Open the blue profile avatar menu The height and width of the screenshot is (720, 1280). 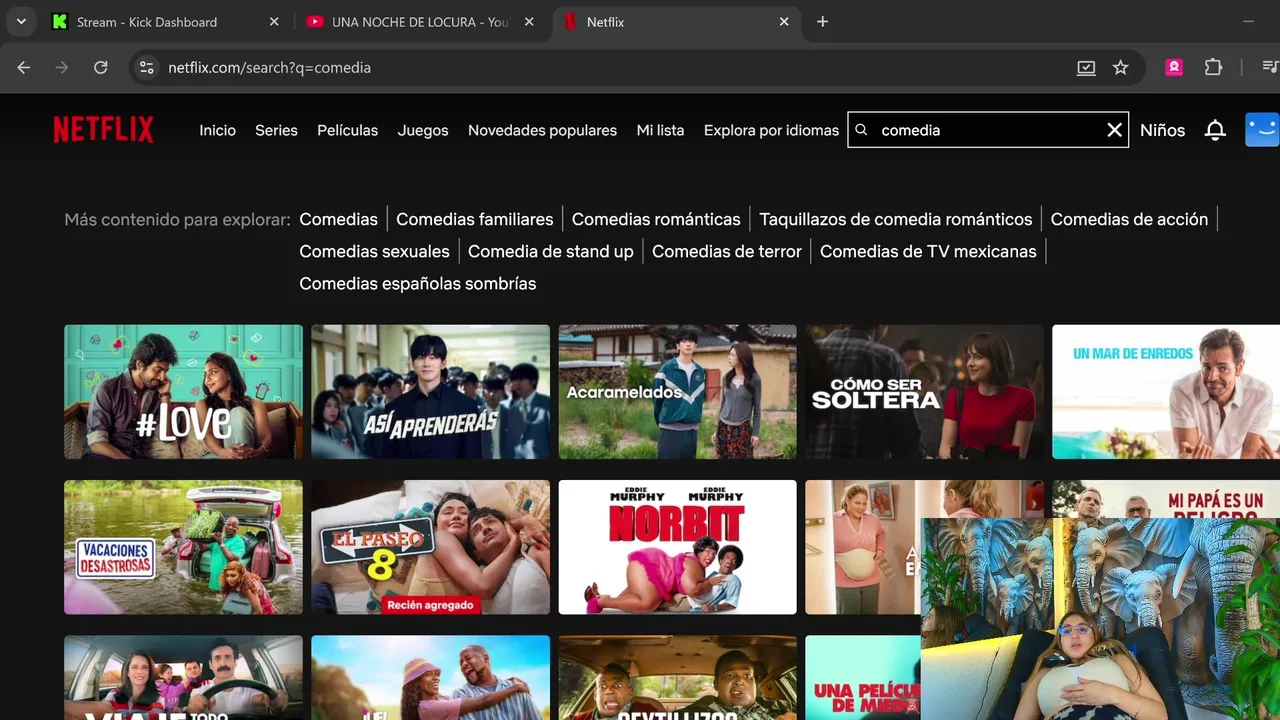coord(1262,130)
